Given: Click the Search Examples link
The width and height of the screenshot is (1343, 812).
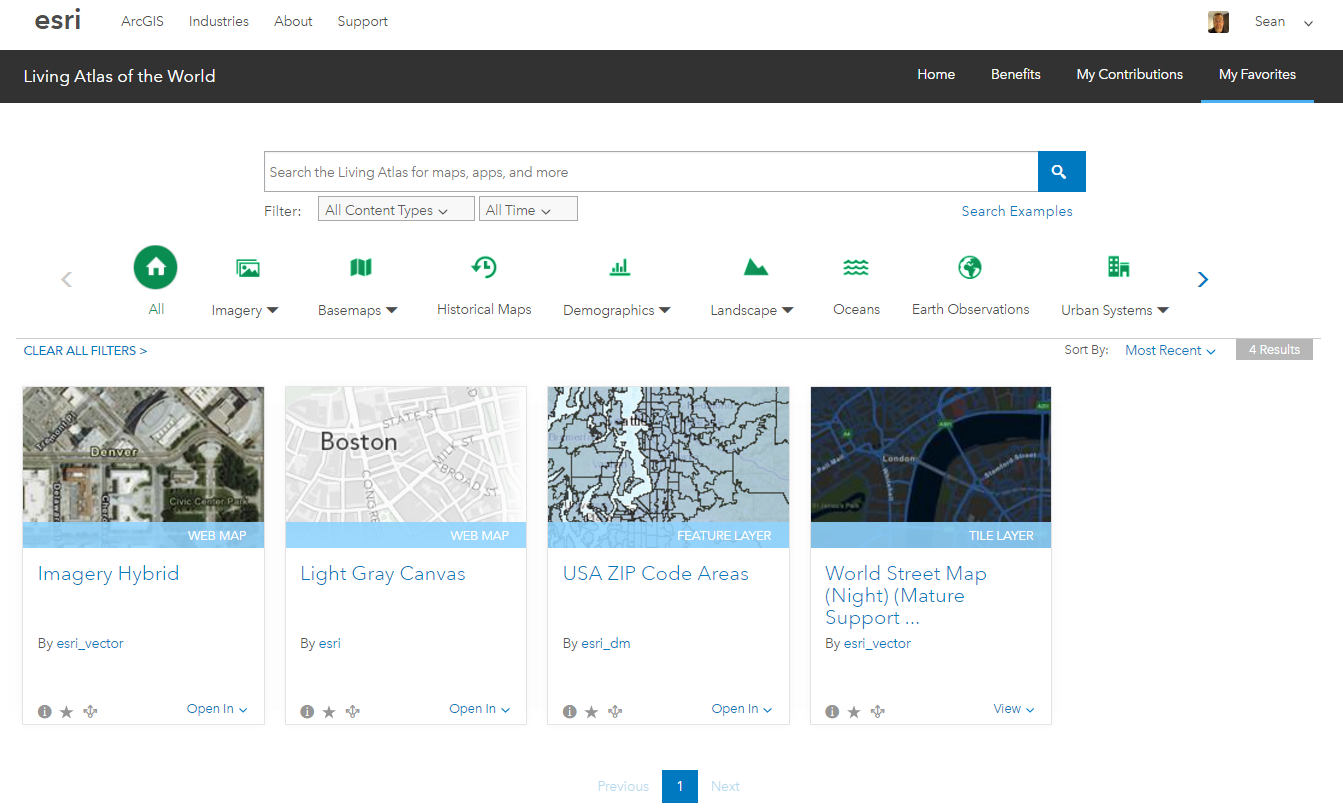Looking at the screenshot, I should point(1017,211).
